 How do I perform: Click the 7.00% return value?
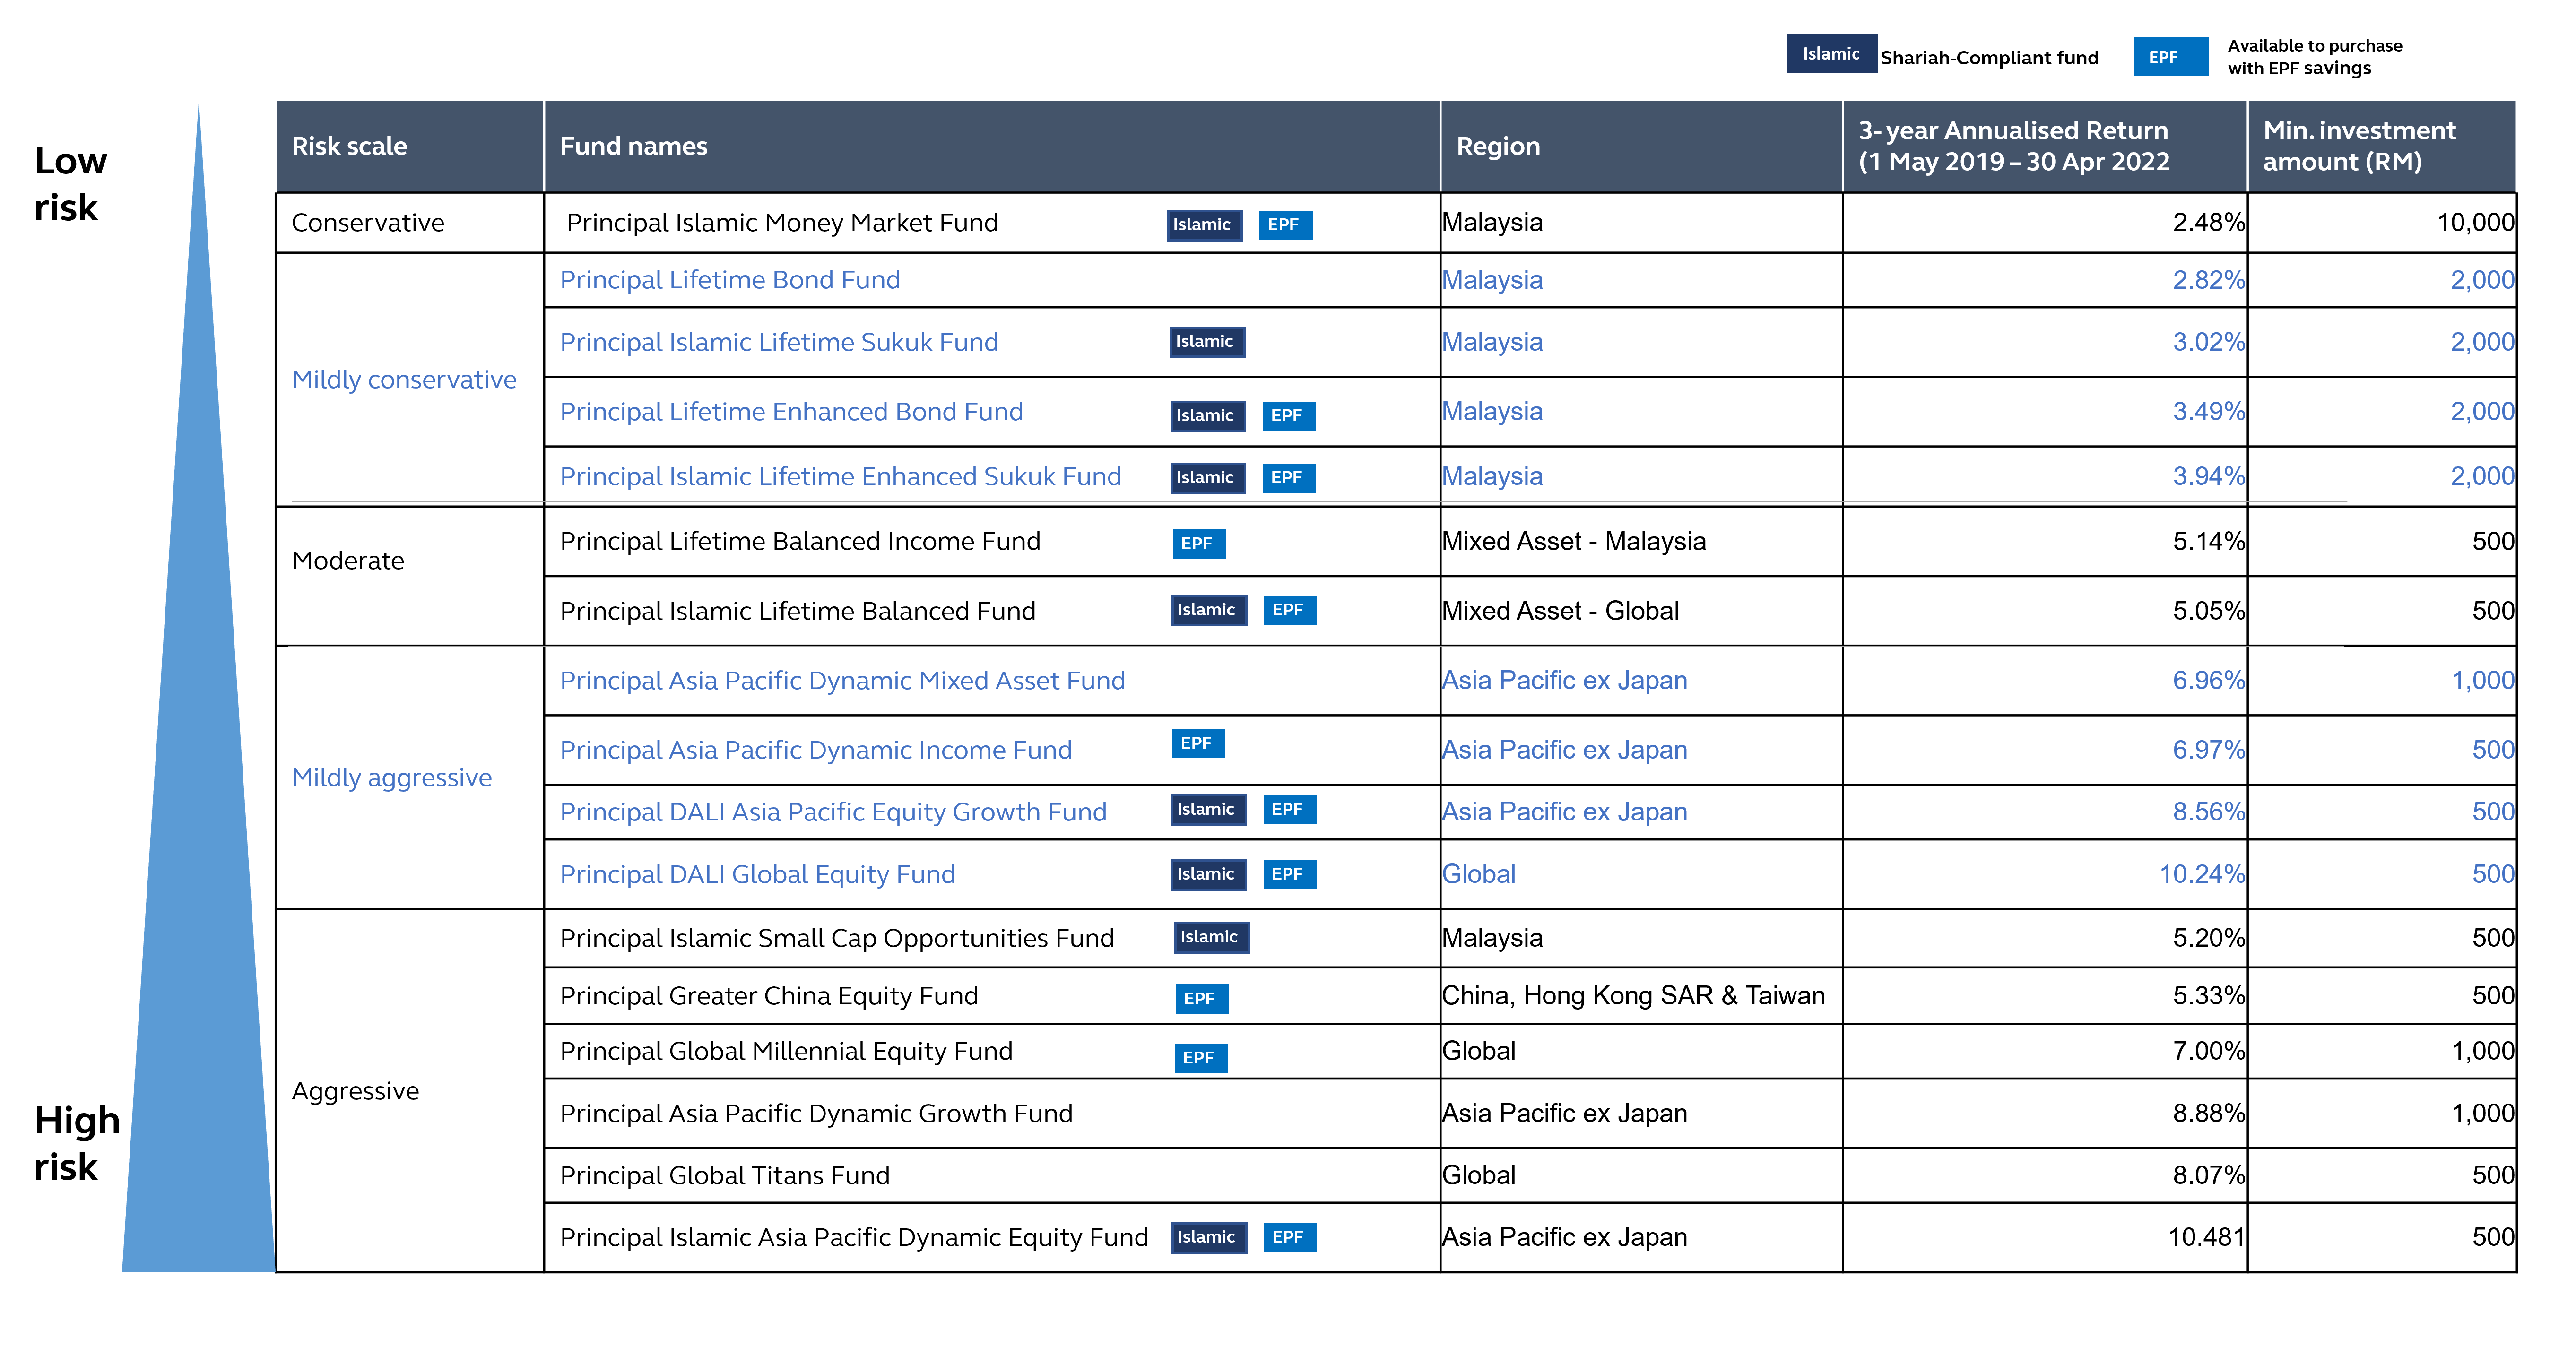click(x=2209, y=1052)
